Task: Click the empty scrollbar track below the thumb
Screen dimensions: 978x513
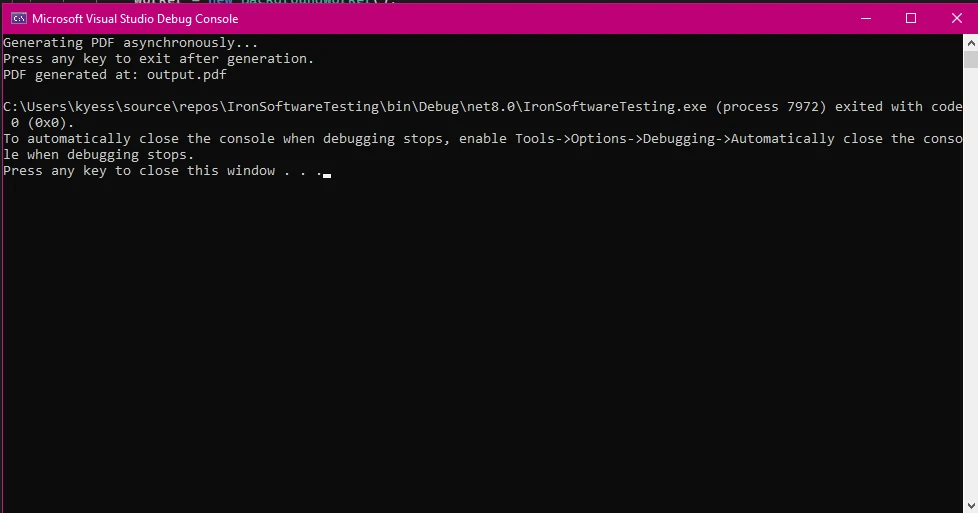Action: (970, 300)
